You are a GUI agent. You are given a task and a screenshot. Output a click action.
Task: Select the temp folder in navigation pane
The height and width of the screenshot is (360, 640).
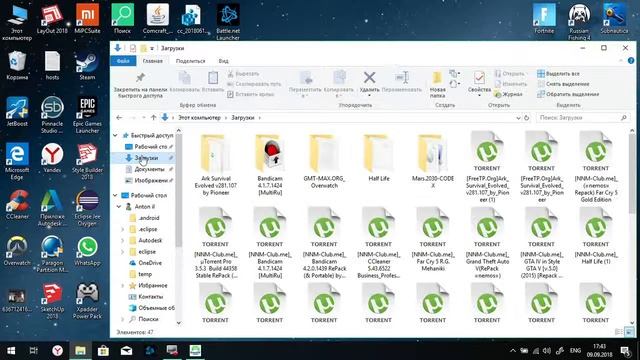click(x=144, y=274)
